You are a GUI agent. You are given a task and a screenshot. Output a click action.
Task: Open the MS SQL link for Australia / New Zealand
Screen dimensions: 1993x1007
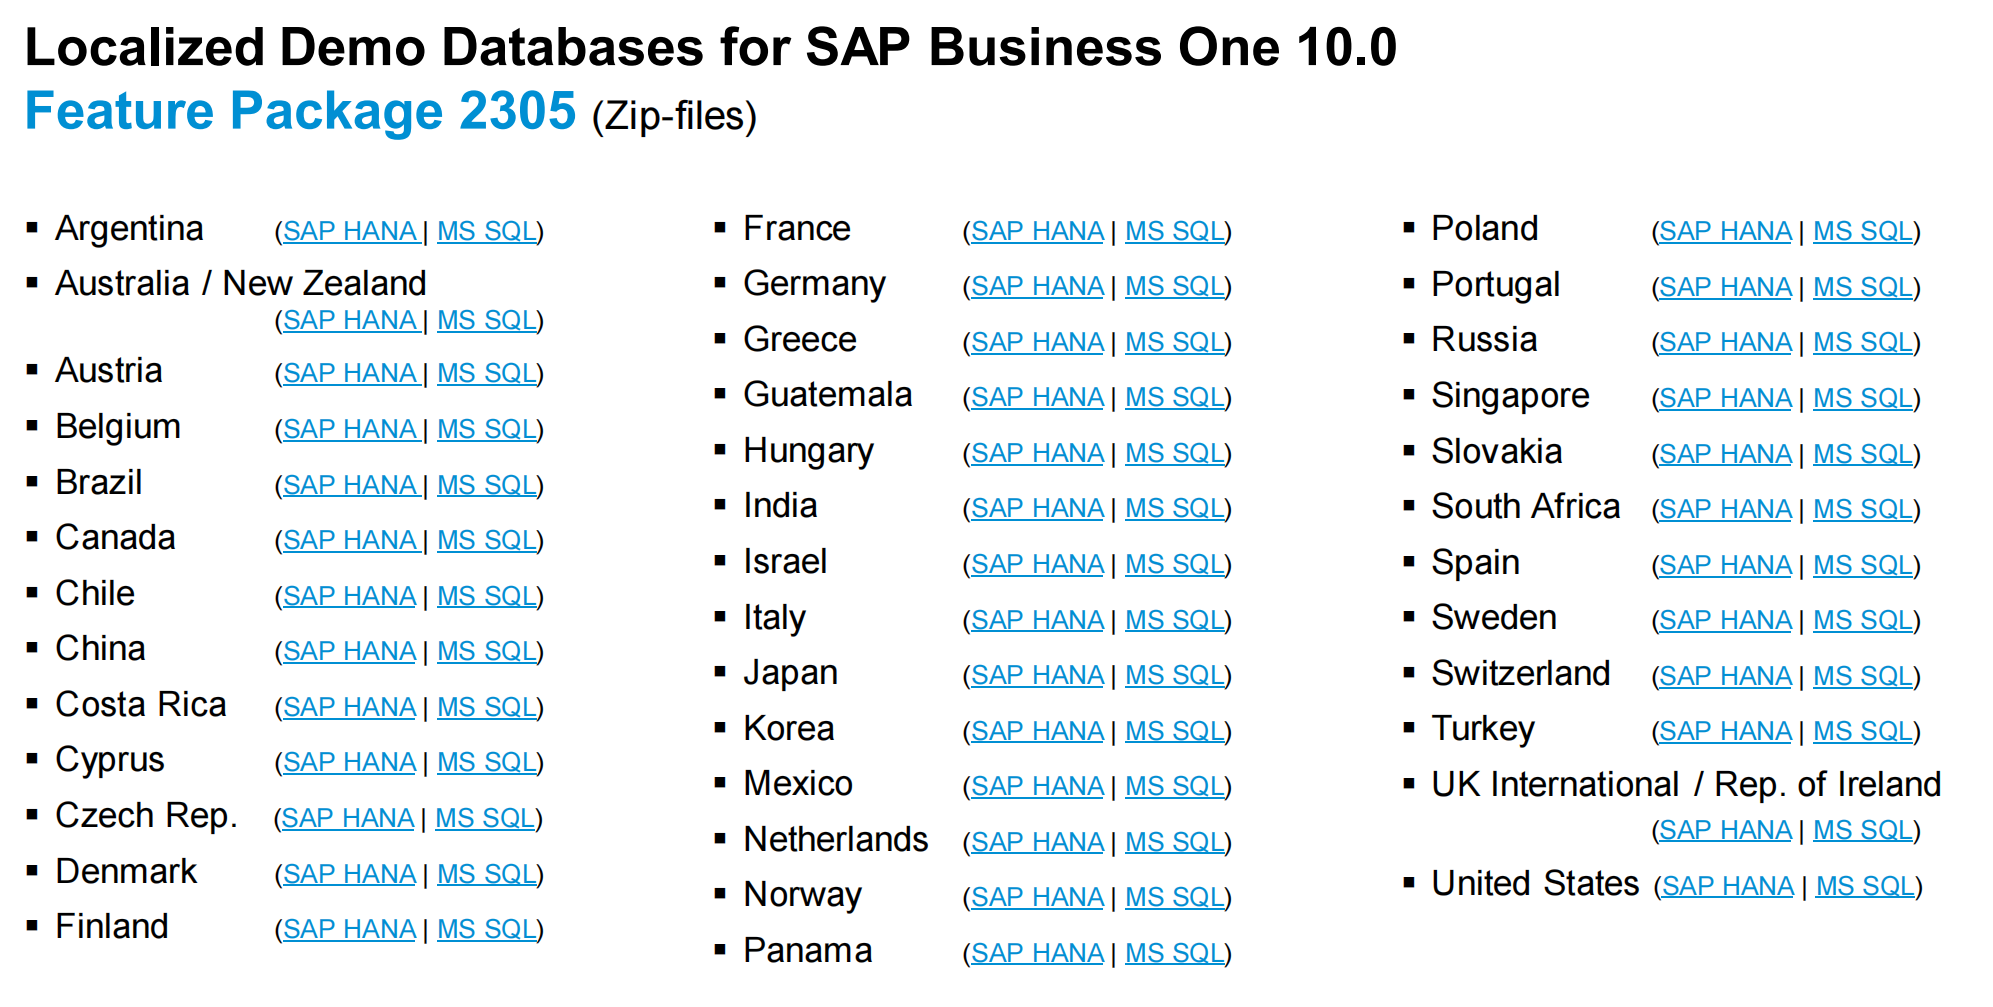[x=487, y=321]
